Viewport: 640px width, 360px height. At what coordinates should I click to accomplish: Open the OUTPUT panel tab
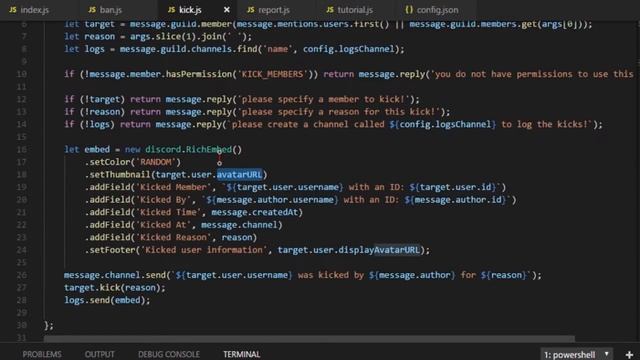point(100,354)
